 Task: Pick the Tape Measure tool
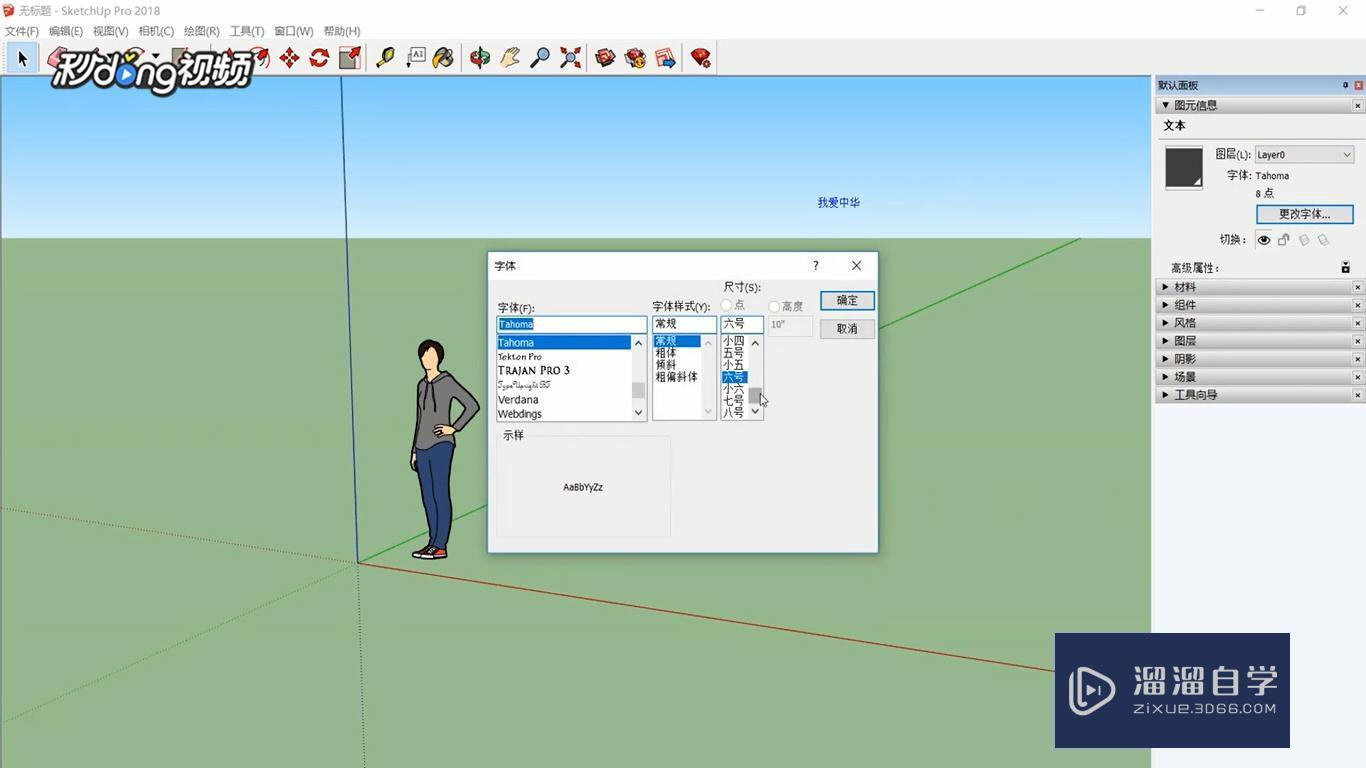click(385, 58)
